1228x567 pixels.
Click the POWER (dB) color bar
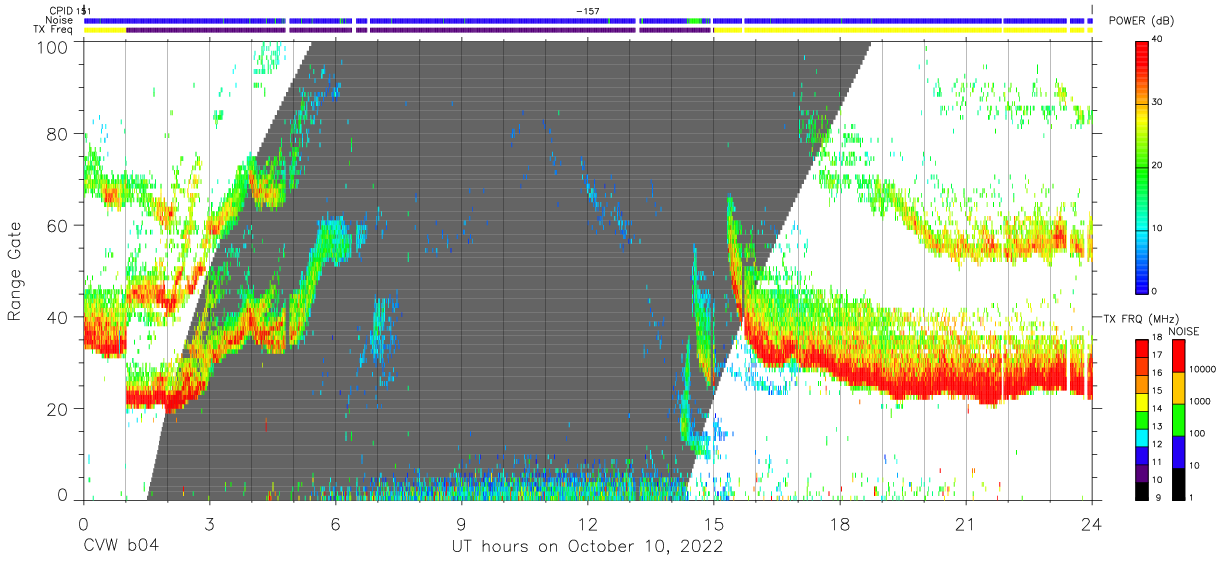point(1141,166)
